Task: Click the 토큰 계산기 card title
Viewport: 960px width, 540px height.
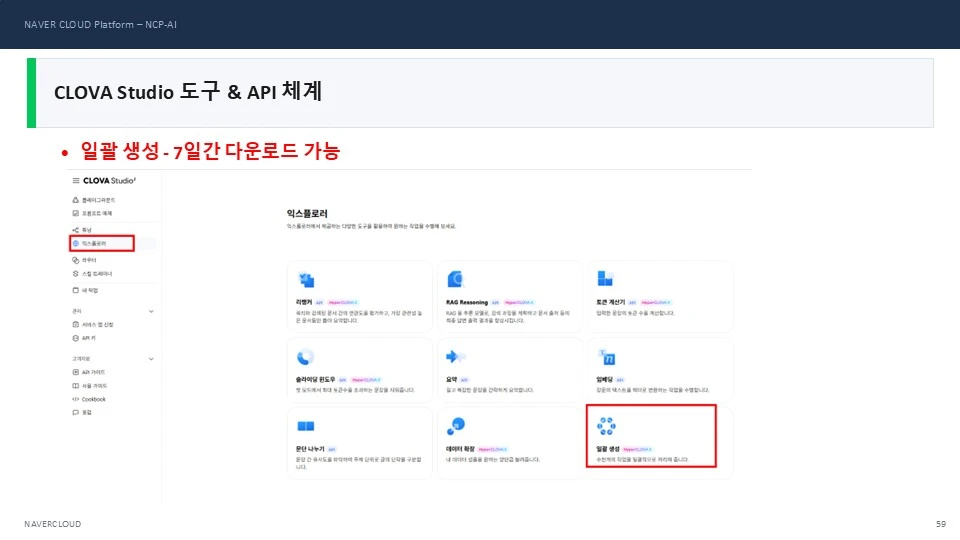Action: point(610,302)
